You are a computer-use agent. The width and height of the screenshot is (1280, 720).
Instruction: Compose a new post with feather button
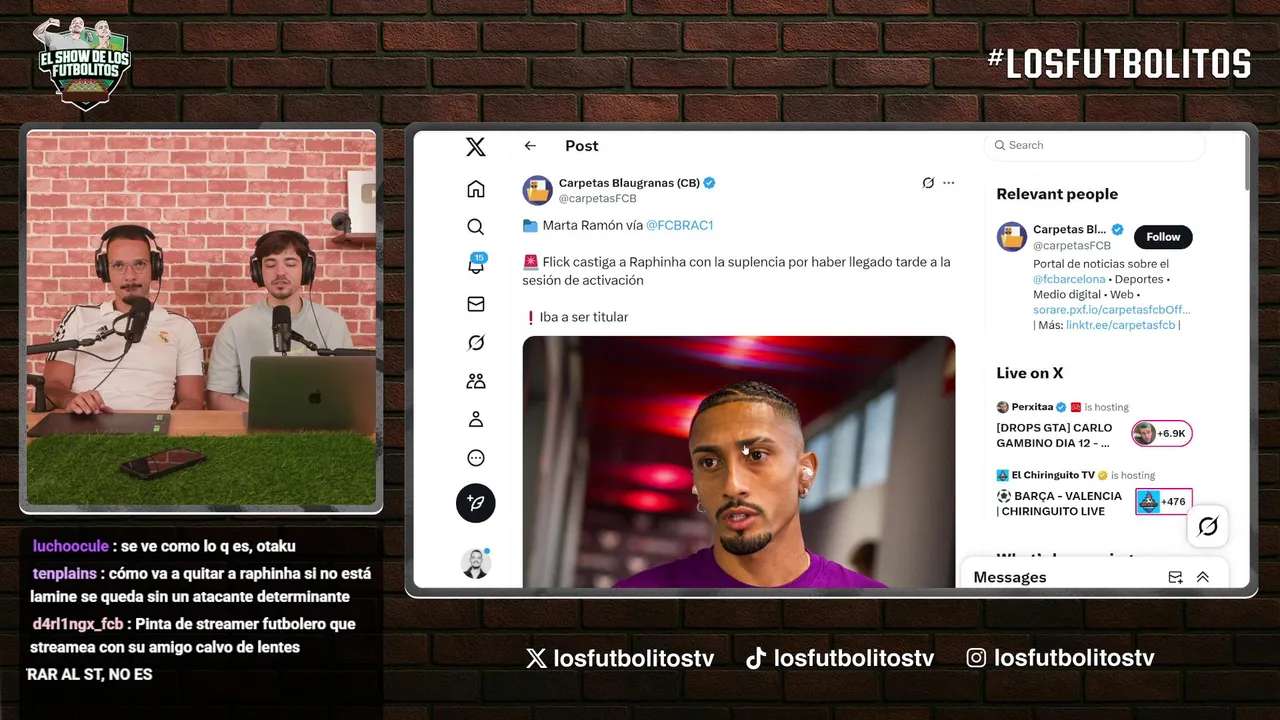[476, 502]
